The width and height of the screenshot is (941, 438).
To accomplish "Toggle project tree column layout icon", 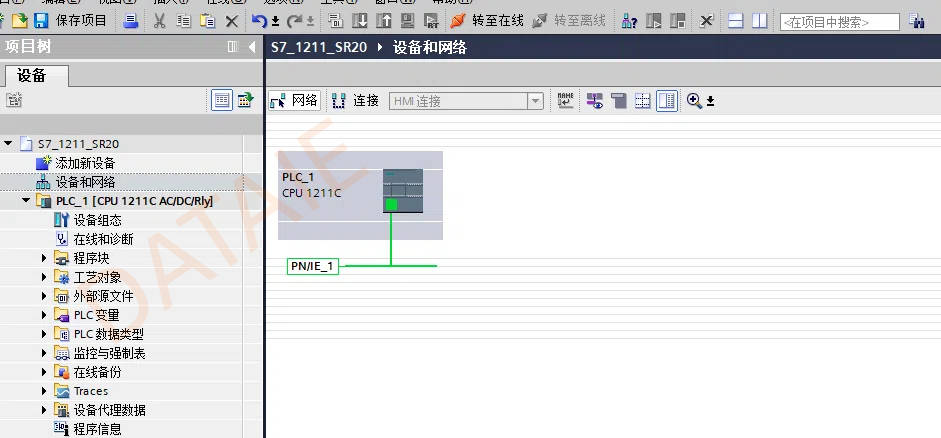I will coord(233,47).
